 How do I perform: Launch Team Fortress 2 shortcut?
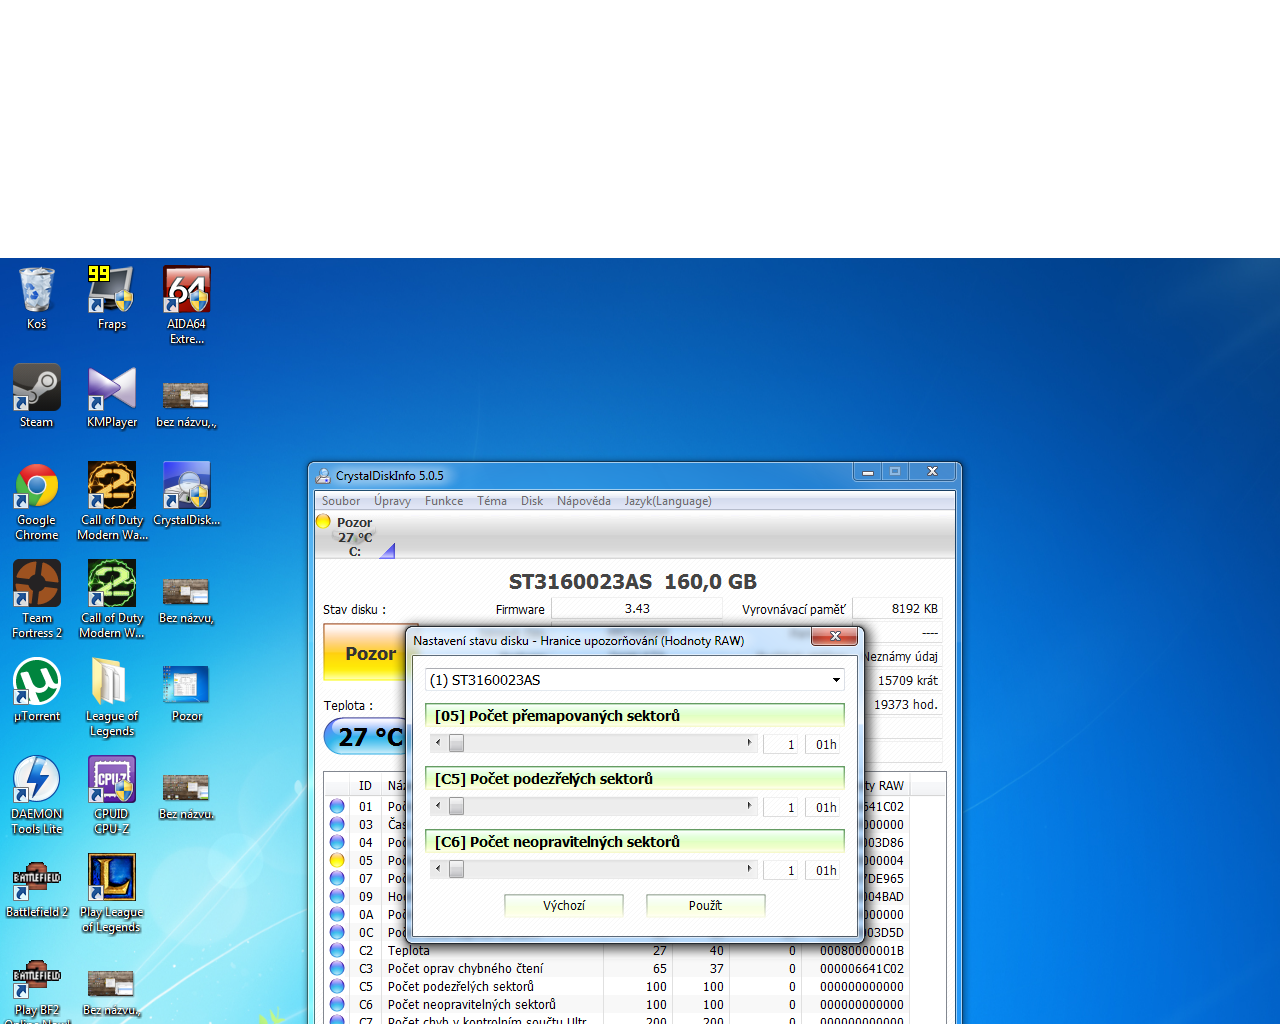coord(37,599)
